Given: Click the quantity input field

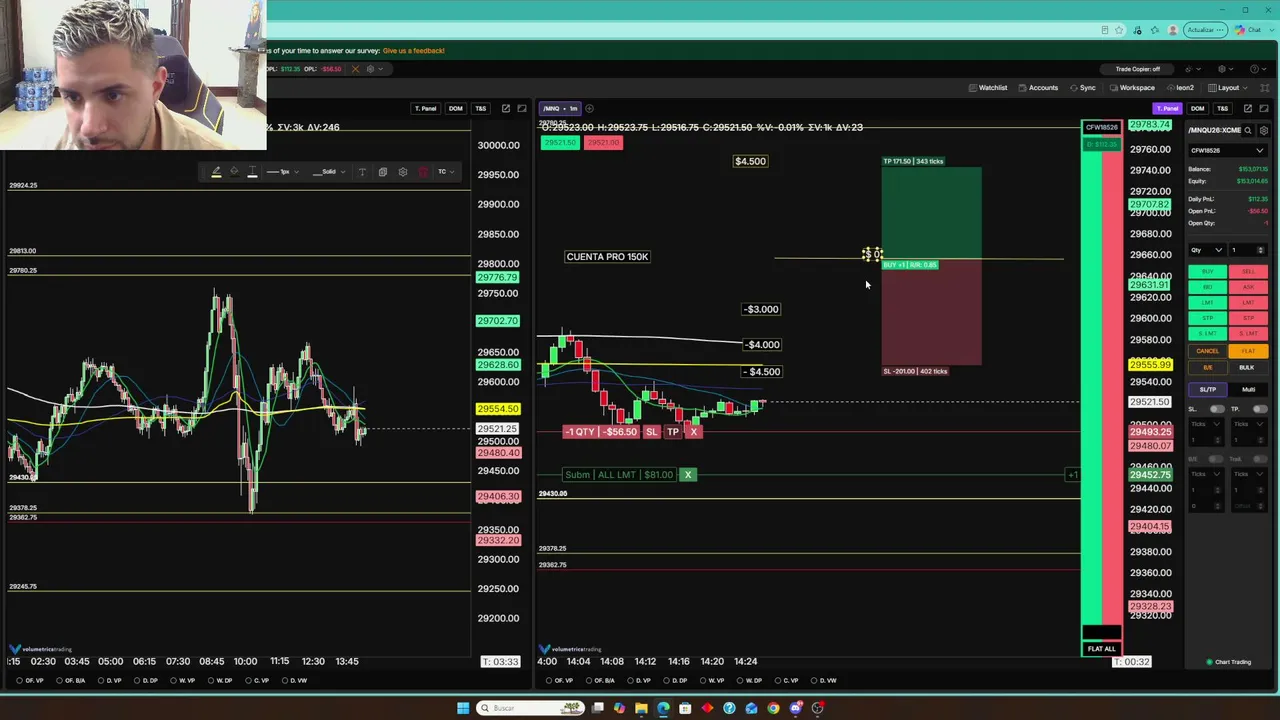Looking at the screenshot, I should point(1247,250).
